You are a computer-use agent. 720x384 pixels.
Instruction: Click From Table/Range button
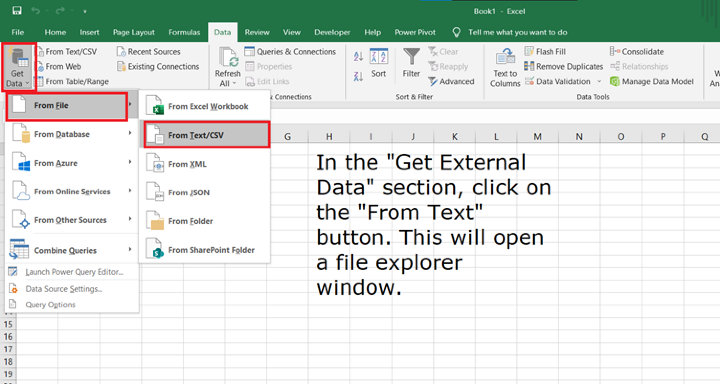72,81
